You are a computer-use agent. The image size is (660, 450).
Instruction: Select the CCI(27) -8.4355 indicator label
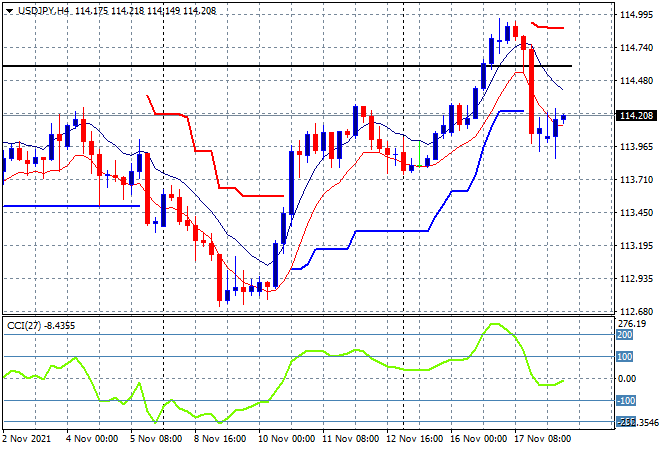(41, 326)
